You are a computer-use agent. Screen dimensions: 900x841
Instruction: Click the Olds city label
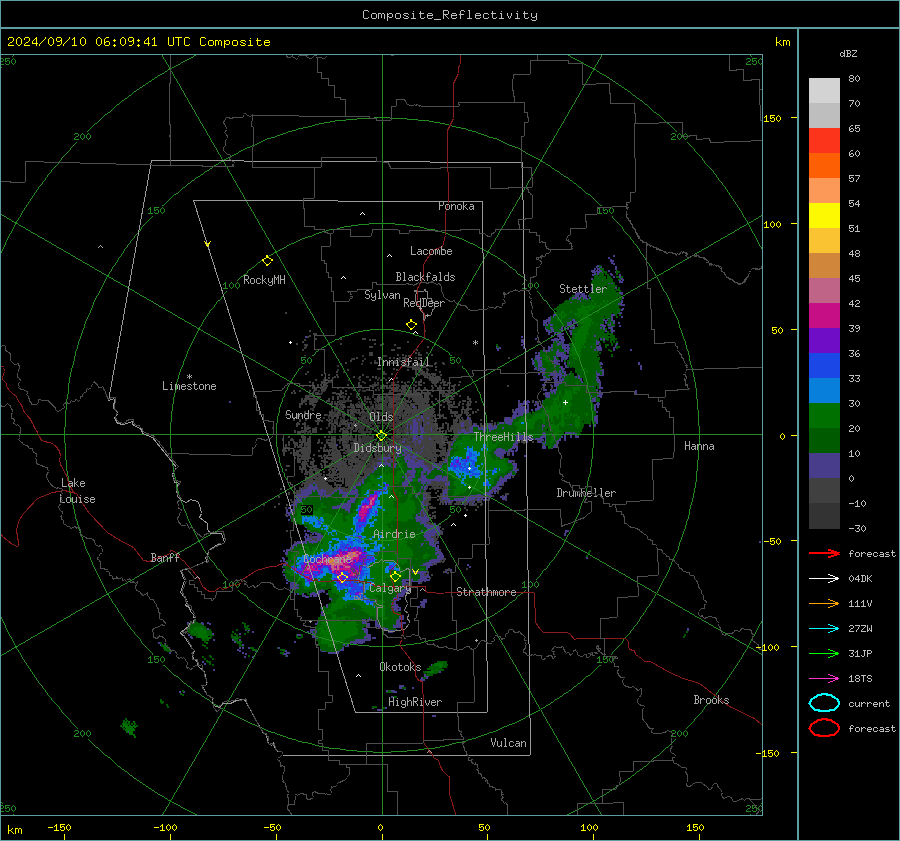[381, 417]
